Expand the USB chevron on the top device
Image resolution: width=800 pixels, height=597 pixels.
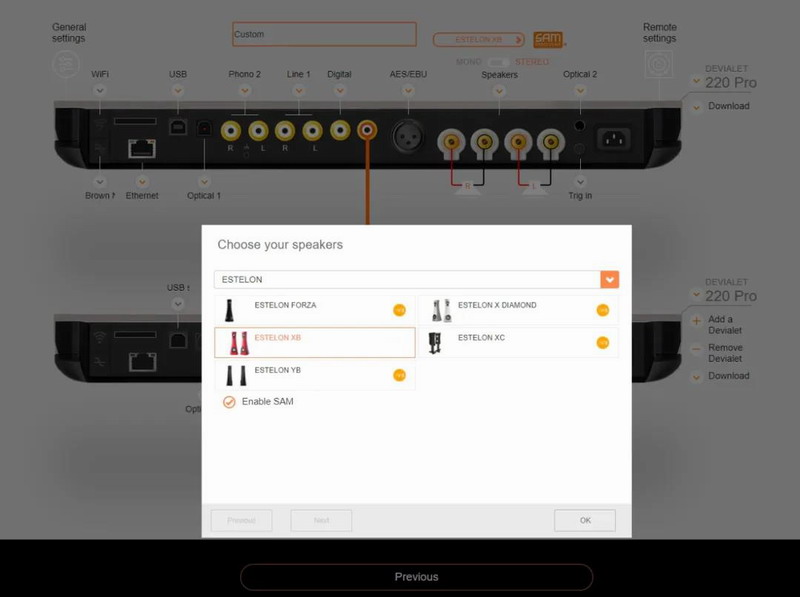point(178,91)
